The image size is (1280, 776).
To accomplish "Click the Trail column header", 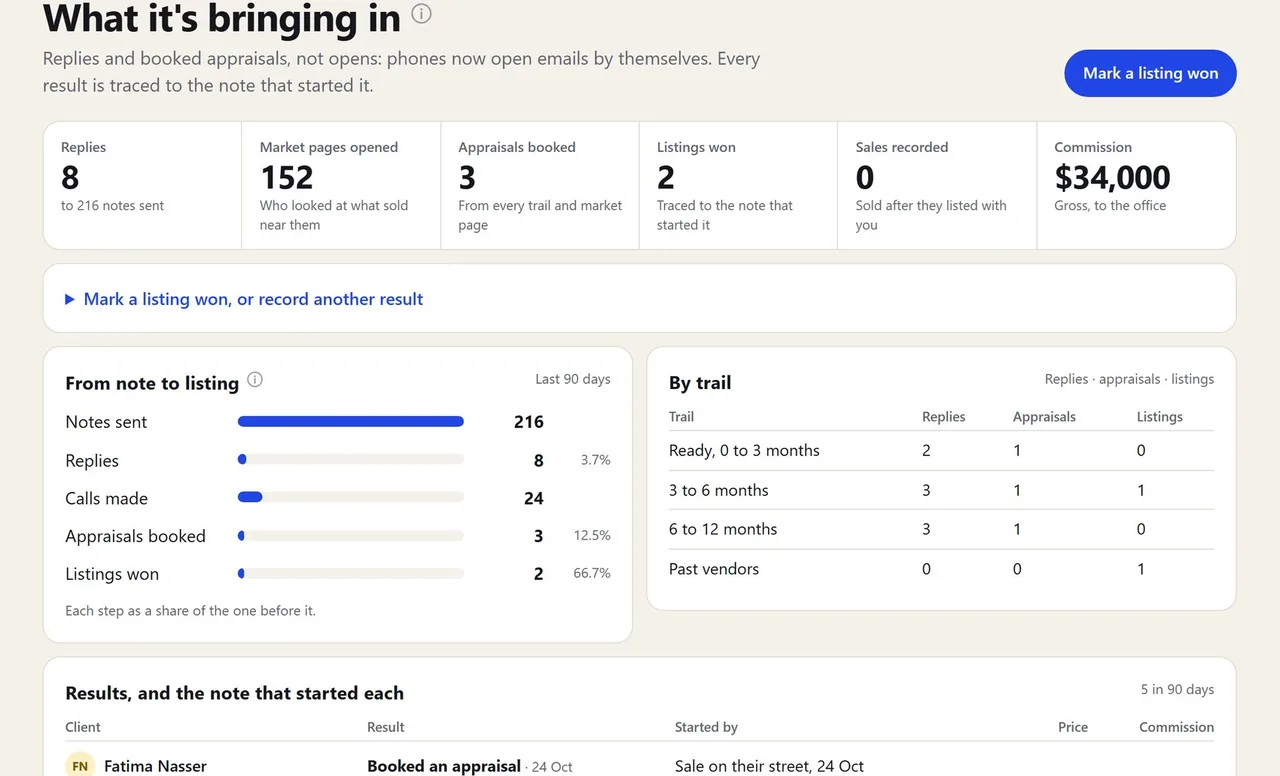I will pos(681,417).
